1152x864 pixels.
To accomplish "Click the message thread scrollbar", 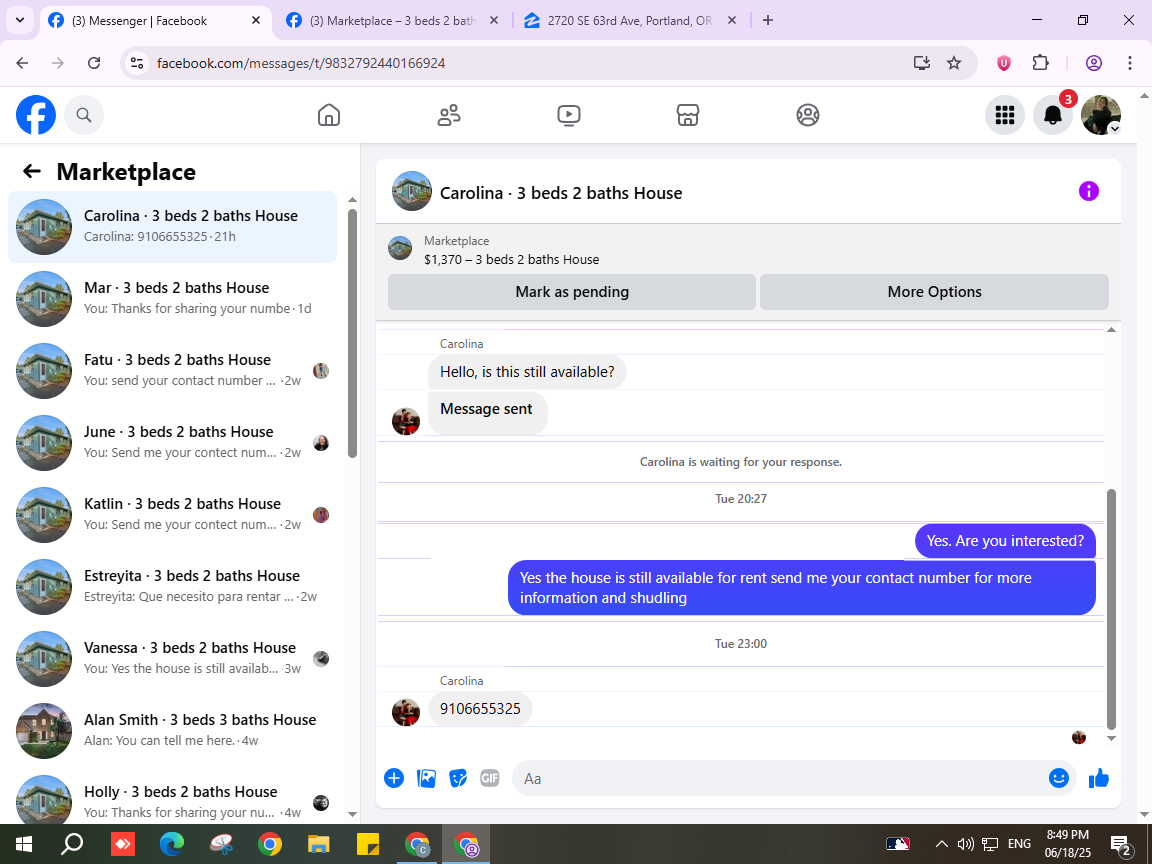I will [x=1111, y=608].
